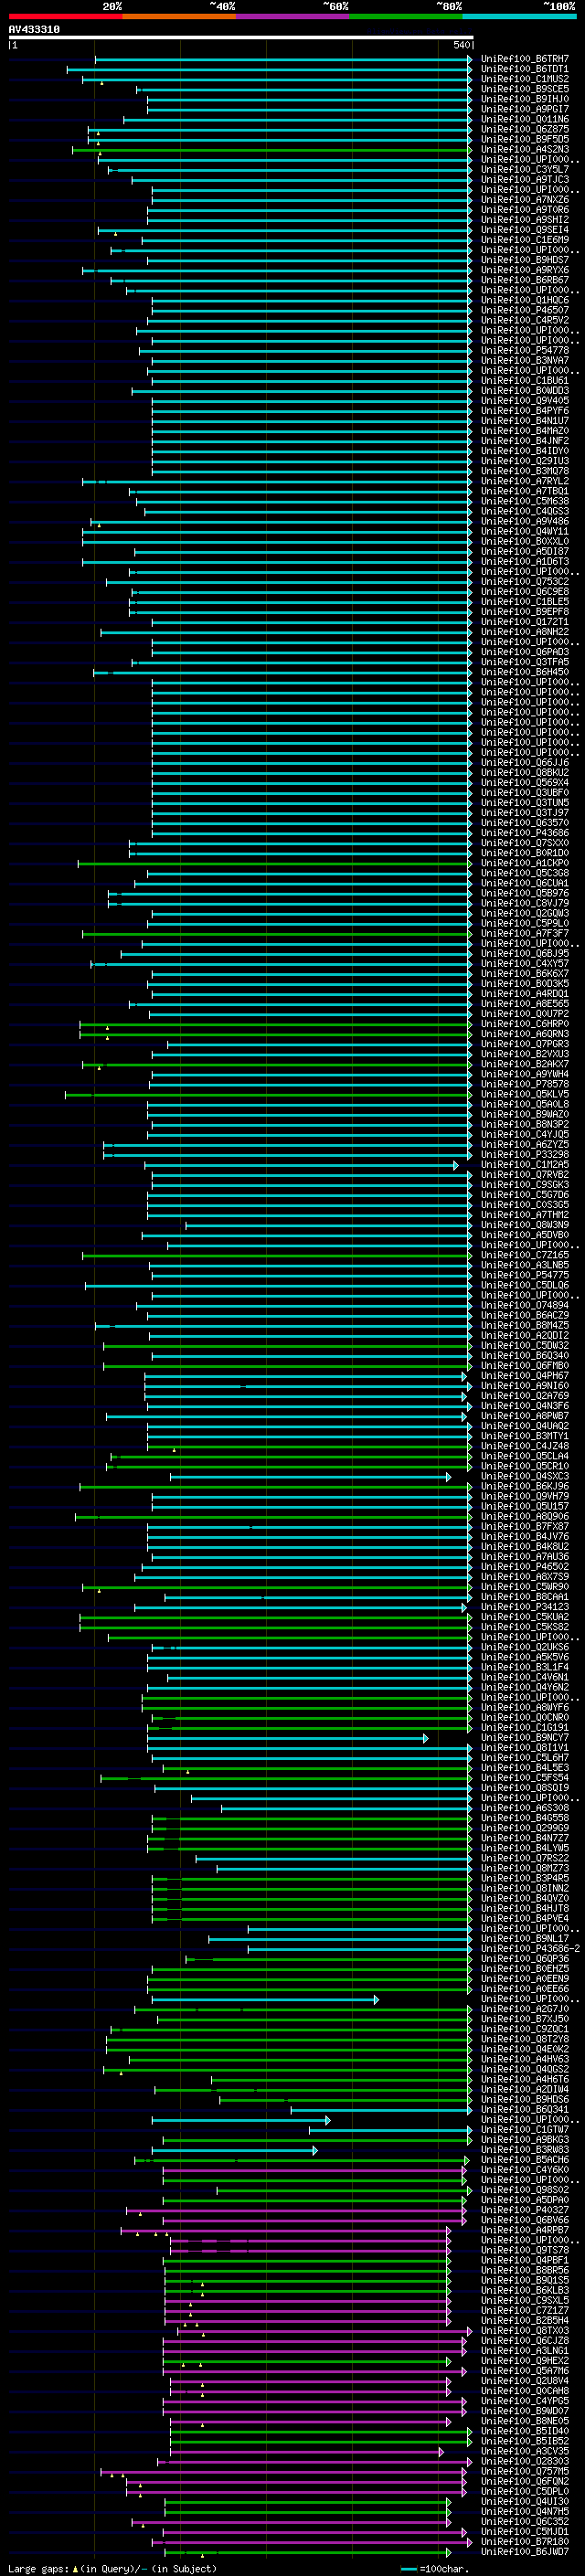Select hit label UniRef100_Q9V405

tap(525, 401)
